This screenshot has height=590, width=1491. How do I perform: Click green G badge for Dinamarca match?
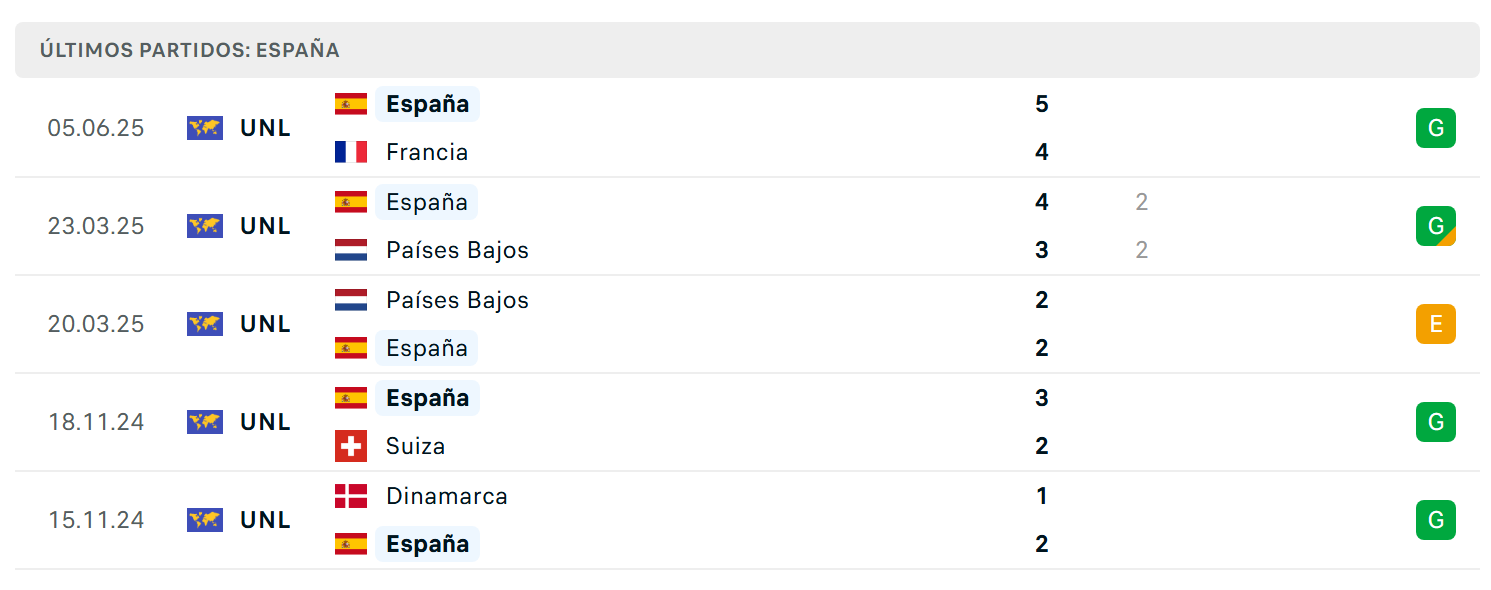coord(1436,520)
